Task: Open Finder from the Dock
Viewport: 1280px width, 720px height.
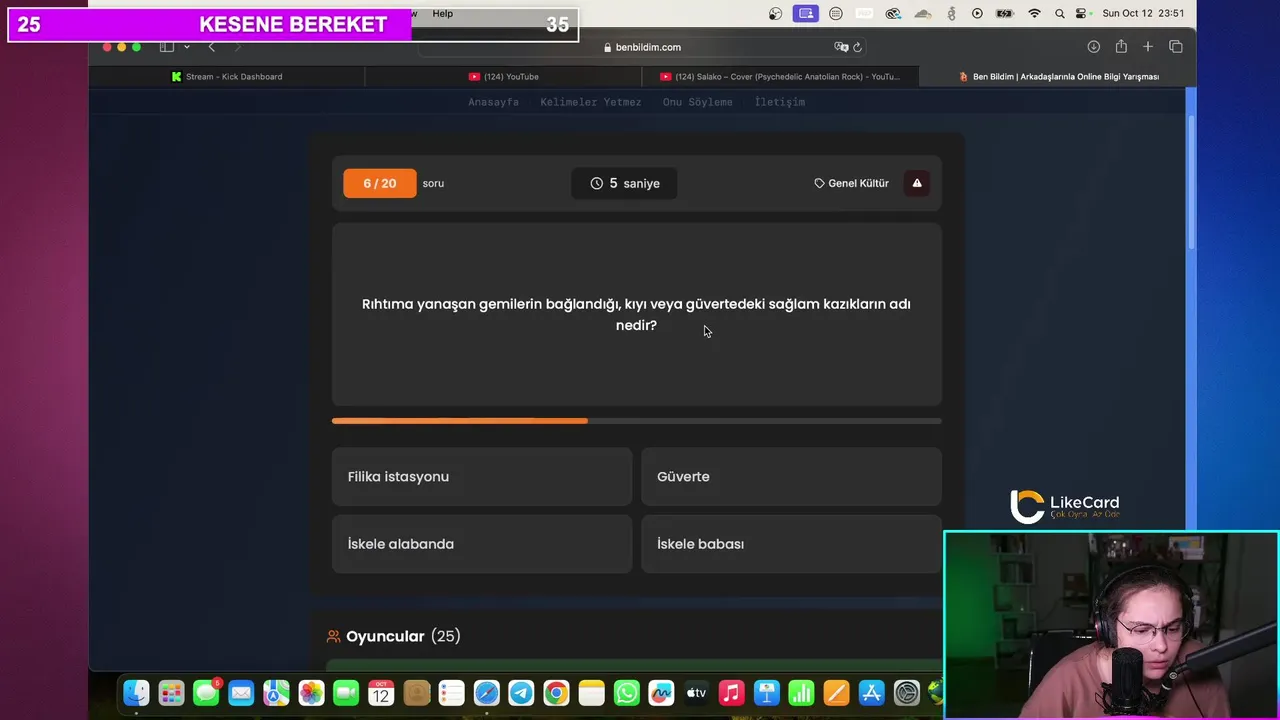Action: pos(136,693)
